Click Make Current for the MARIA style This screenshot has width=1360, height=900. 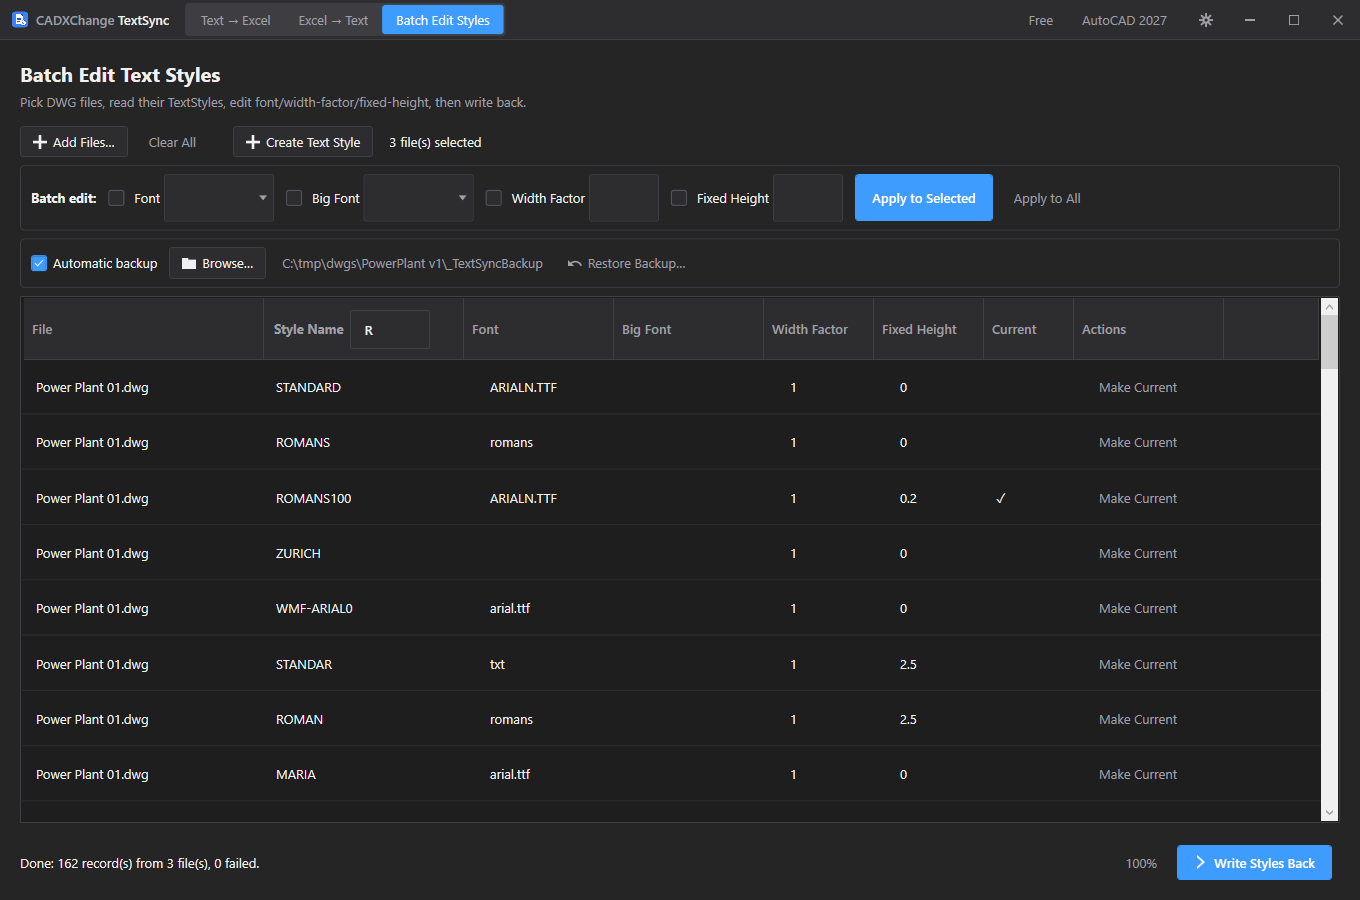pyautogui.click(x=1138, y=774)
